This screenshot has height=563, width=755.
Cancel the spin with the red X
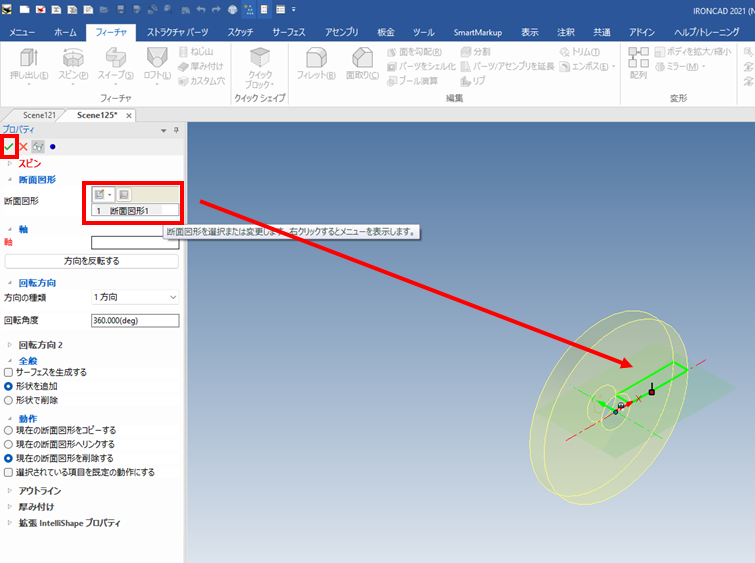[x=23, y=147]
